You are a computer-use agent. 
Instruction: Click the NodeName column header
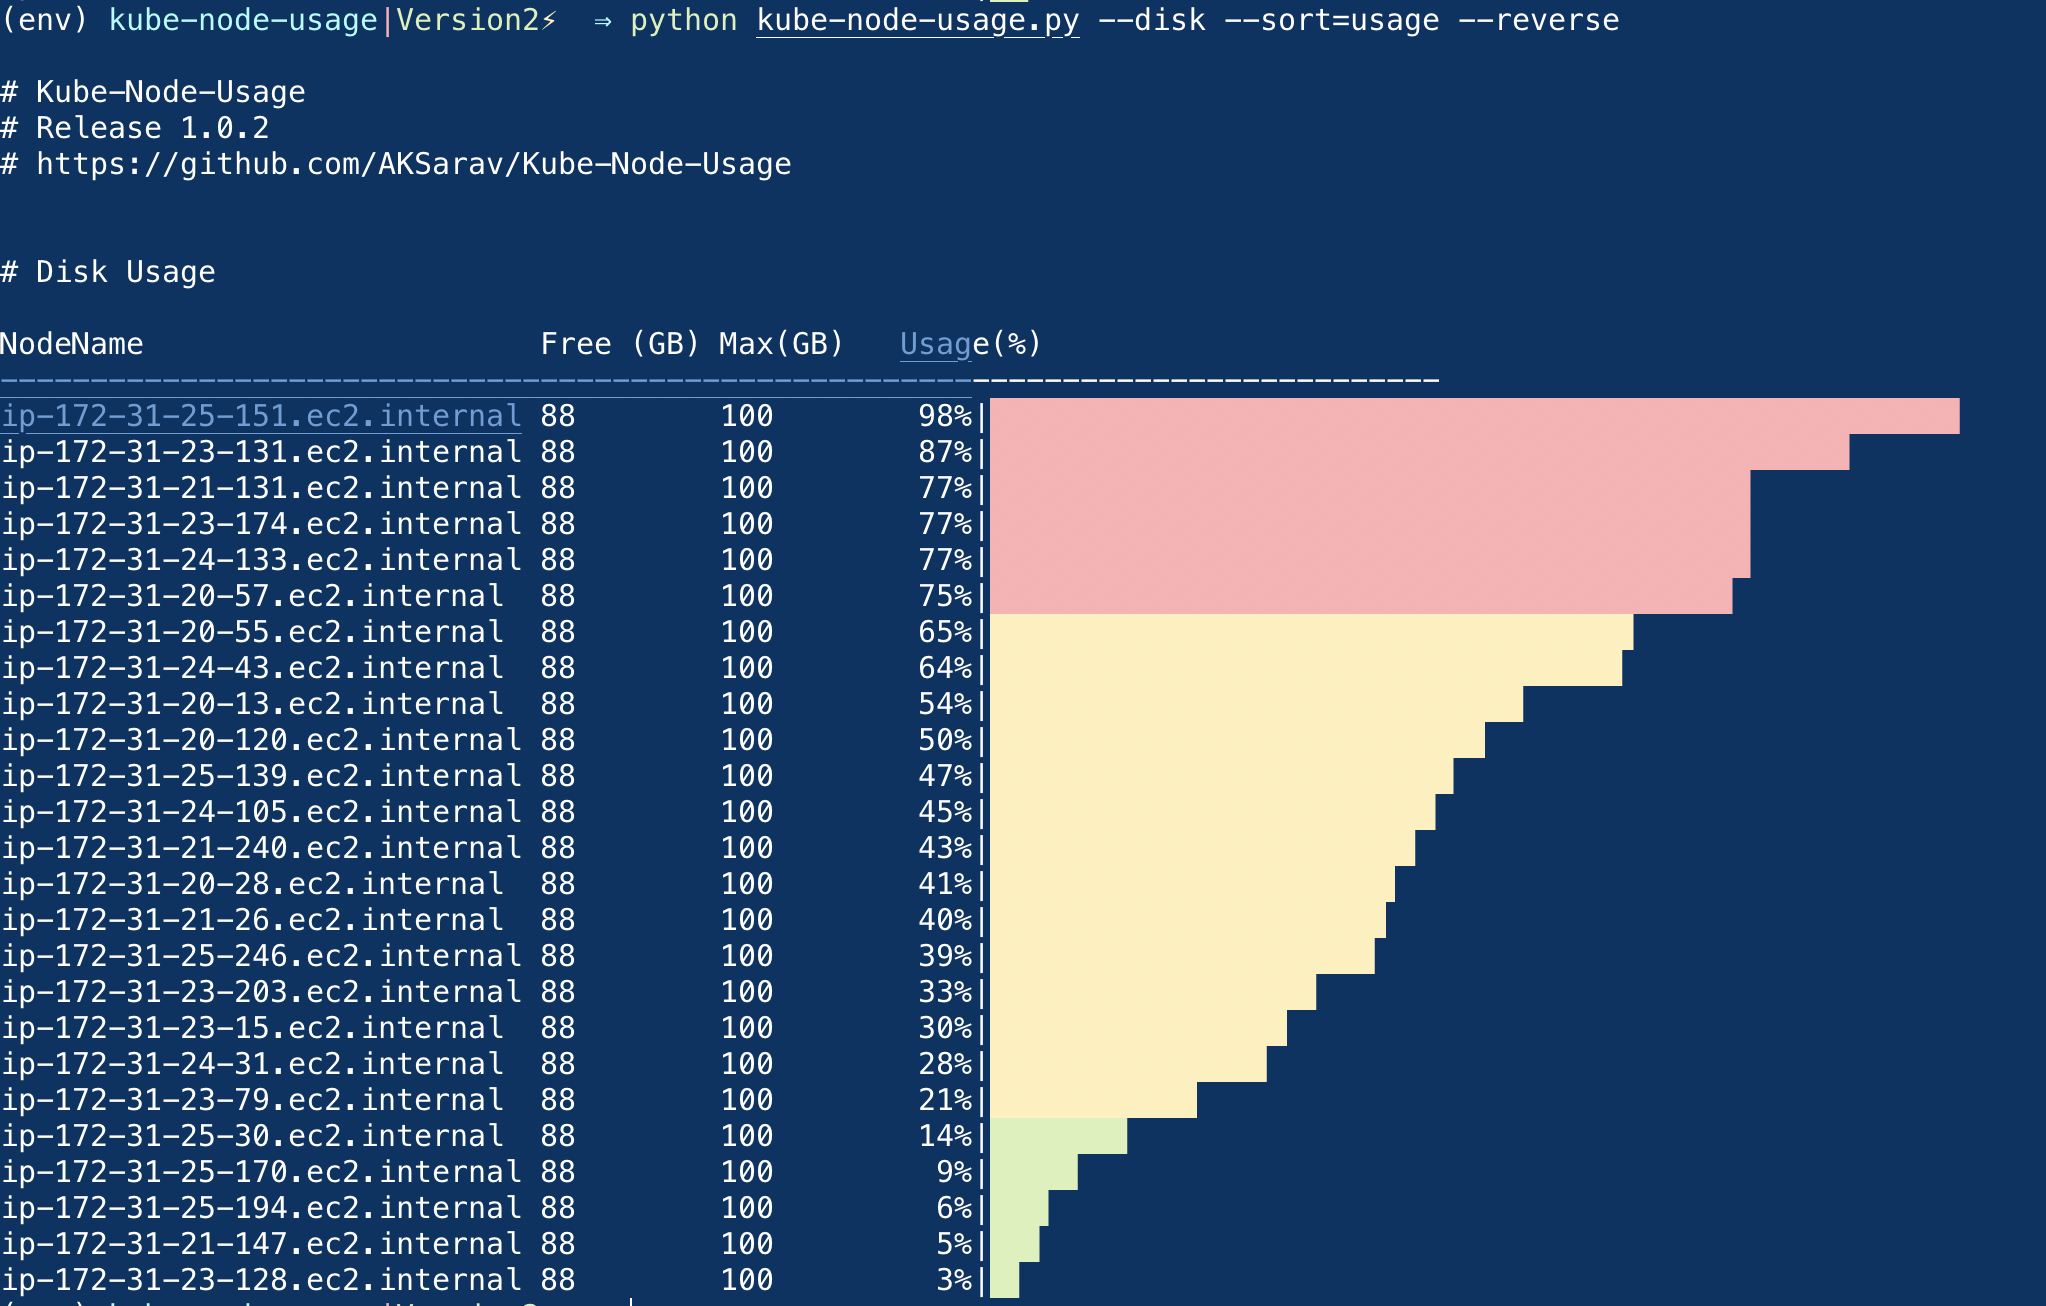point(72,344)
